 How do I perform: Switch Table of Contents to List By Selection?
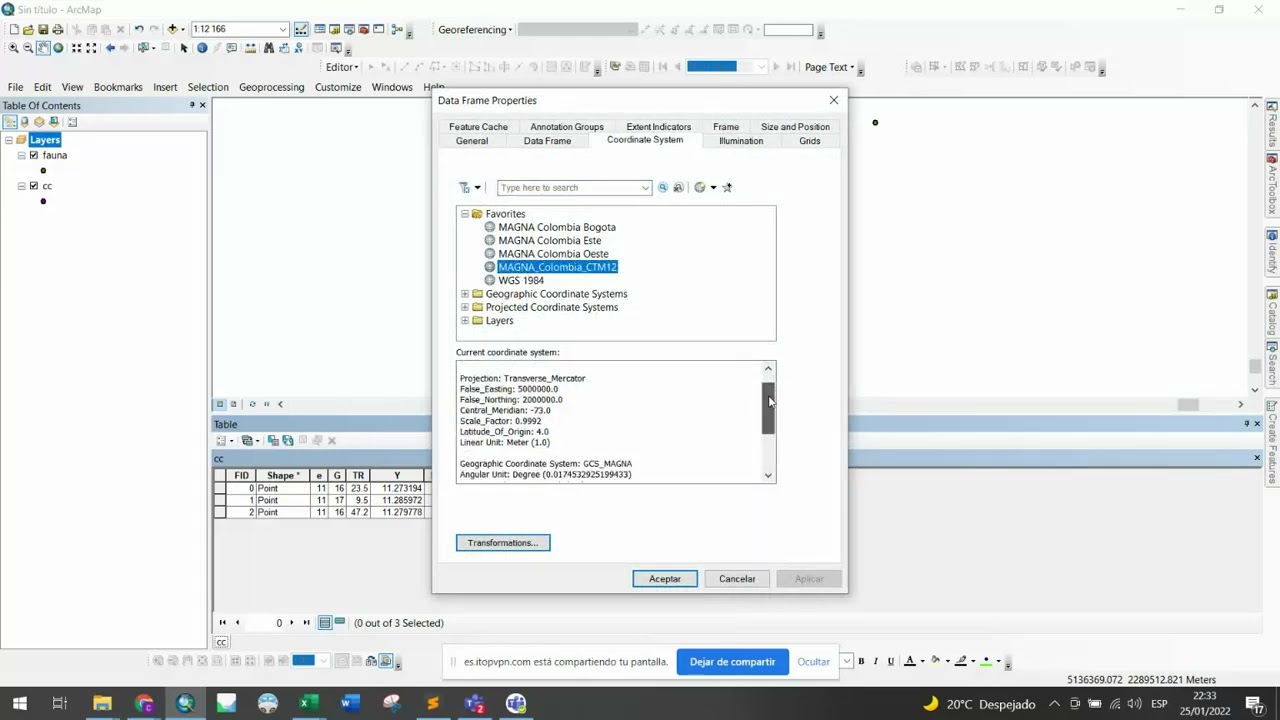coord(54,122)
